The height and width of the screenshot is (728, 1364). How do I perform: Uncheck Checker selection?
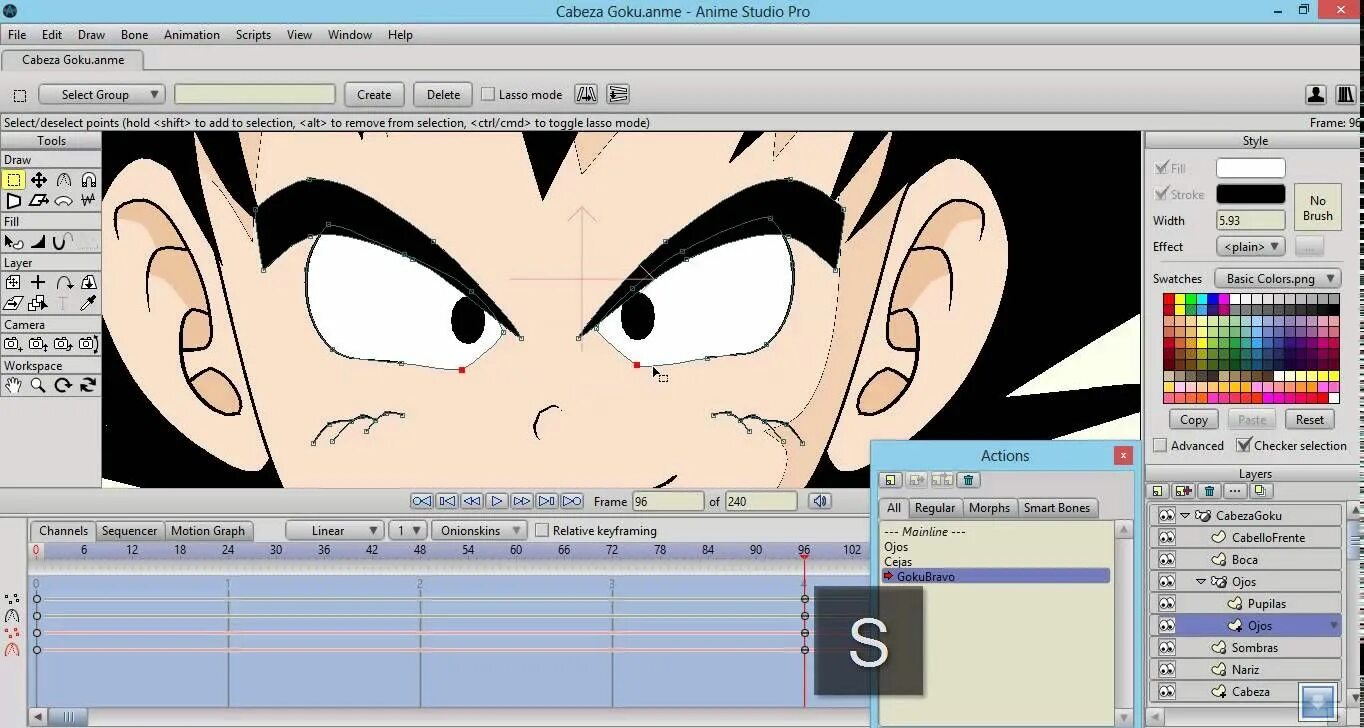coord(1243,445)
